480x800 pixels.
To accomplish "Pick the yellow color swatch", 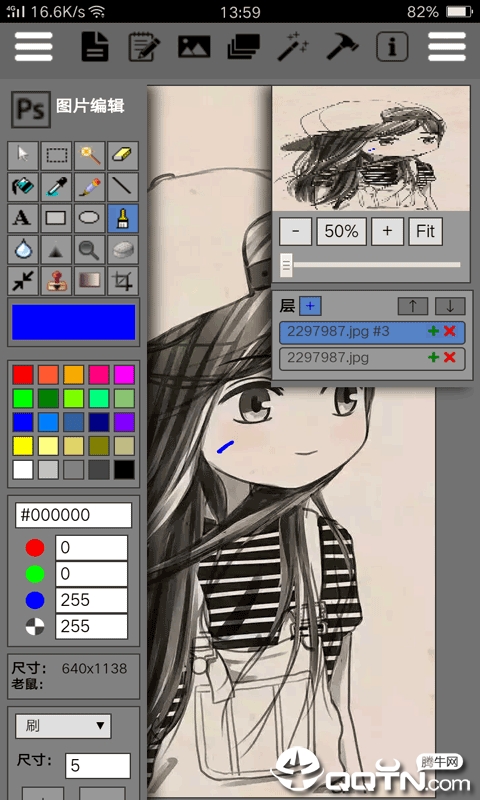I will click(23, 446).
